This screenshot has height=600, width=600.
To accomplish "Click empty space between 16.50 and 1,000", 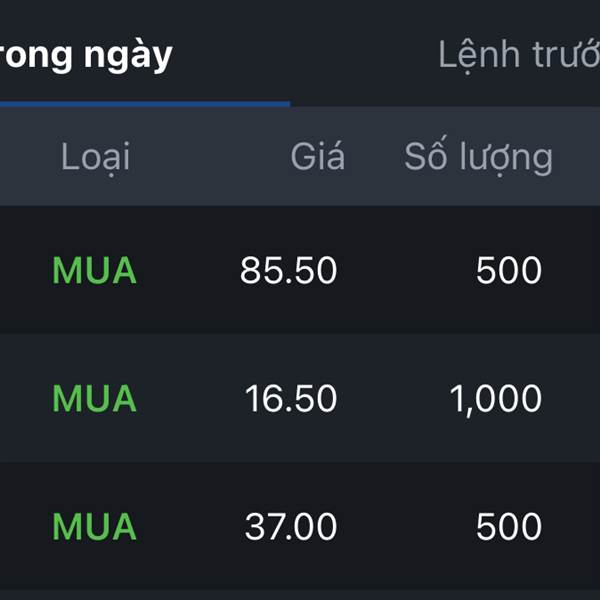I will tap(393, 398).
